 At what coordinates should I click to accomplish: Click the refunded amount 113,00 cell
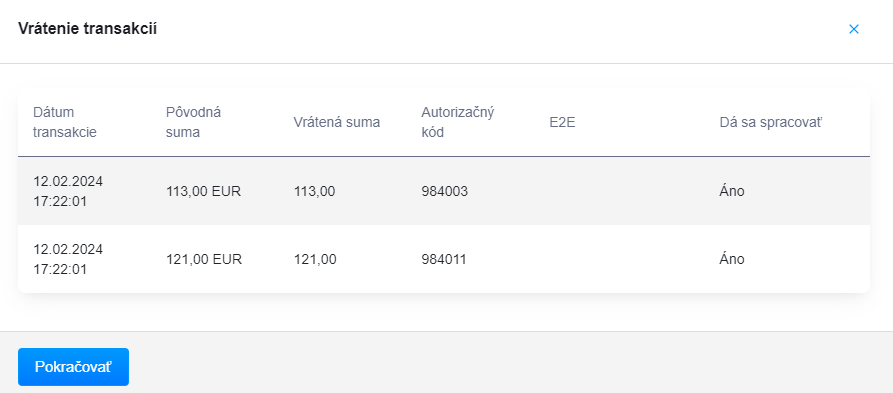[314, 191]
